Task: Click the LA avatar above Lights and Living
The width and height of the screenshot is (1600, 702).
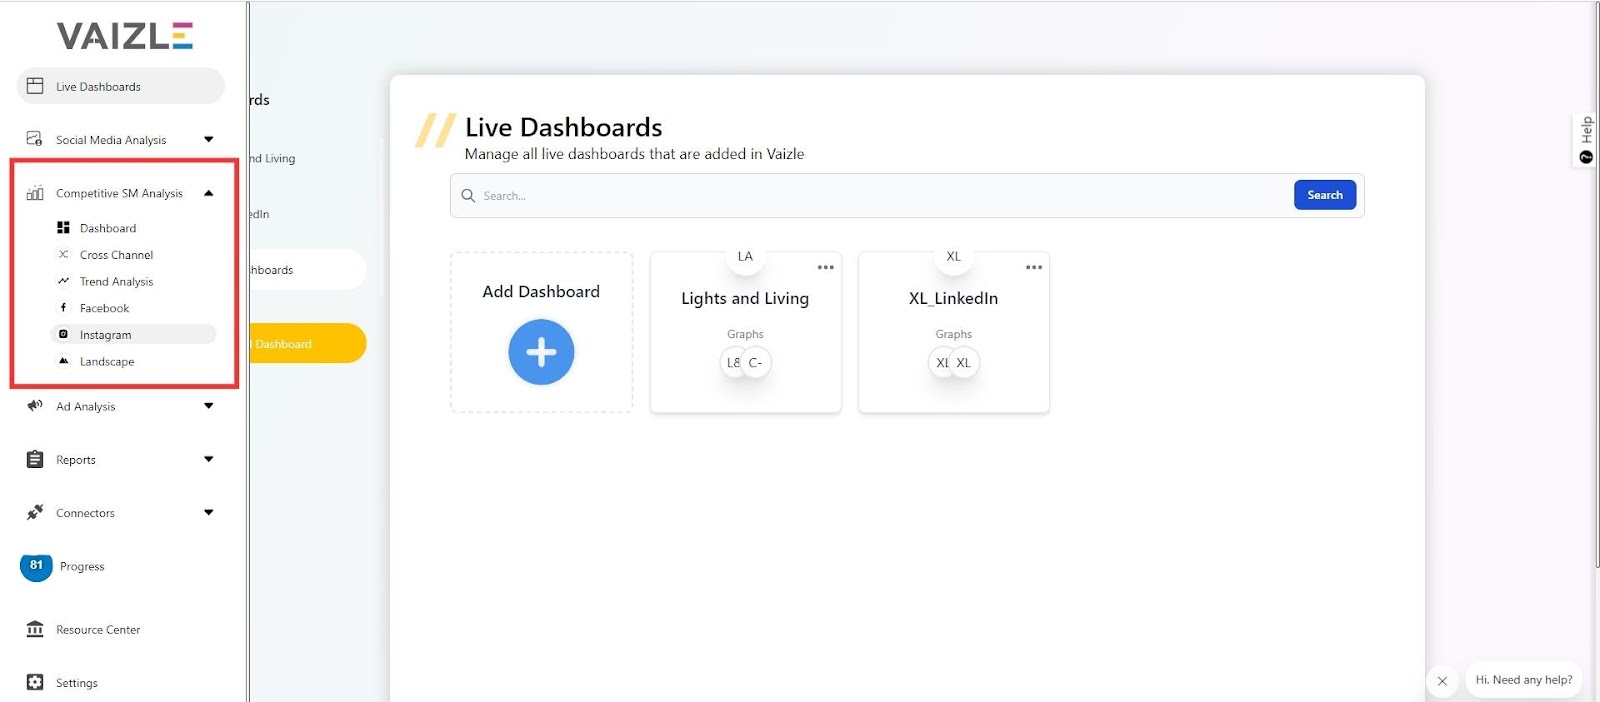Action: [745, 257]
